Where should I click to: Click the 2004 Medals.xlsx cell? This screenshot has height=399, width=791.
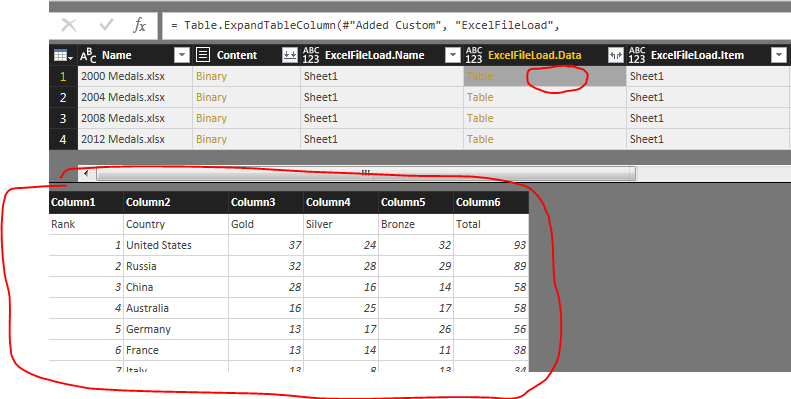[x=135, y=97]
